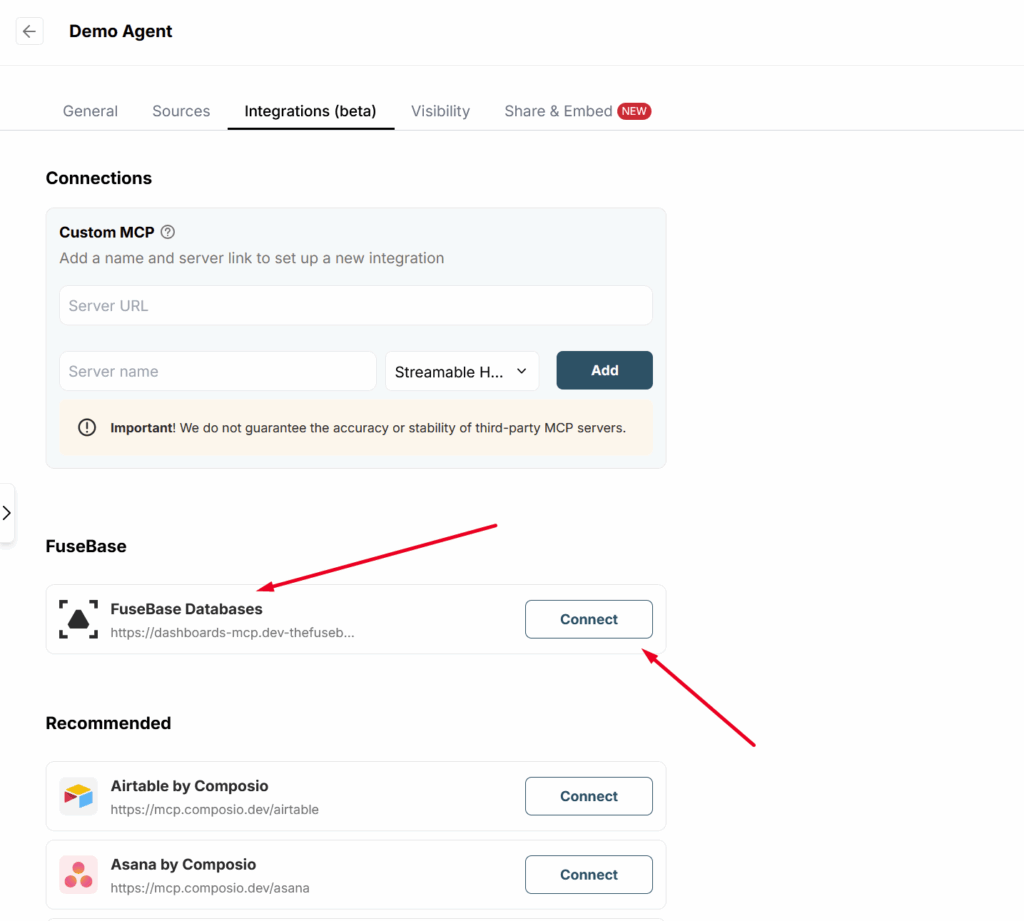Focus the Server URL input field

[x=355, y=306]
